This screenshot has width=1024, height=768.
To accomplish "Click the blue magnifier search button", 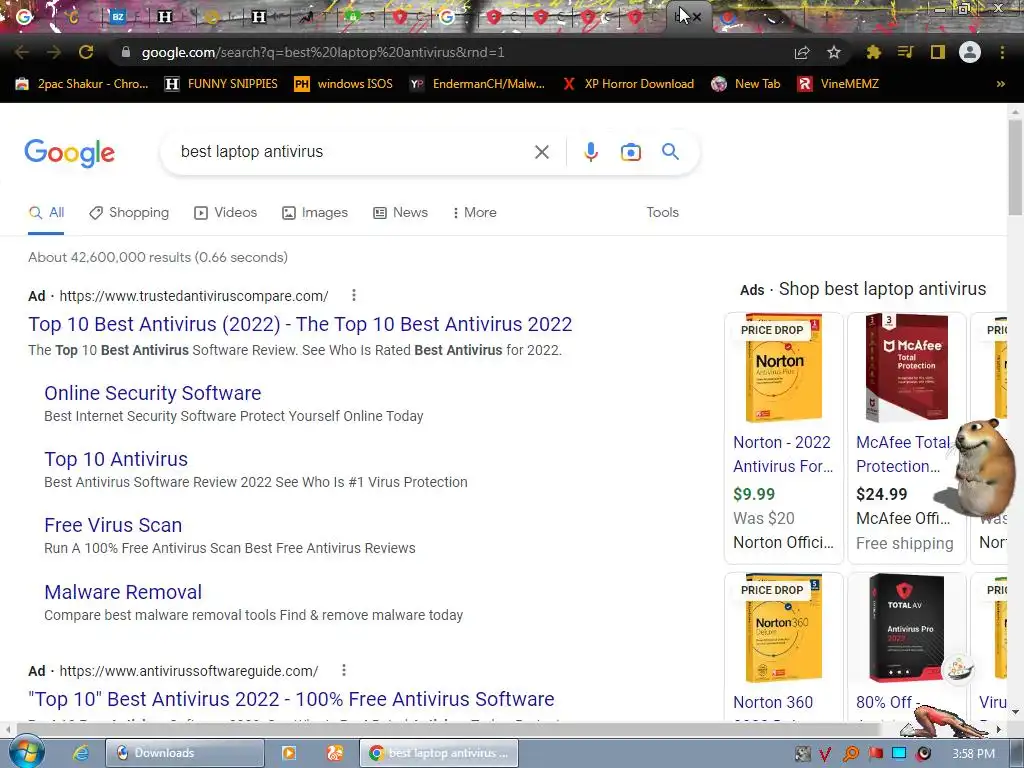I will pyautogui.click(x=670, y=152).
